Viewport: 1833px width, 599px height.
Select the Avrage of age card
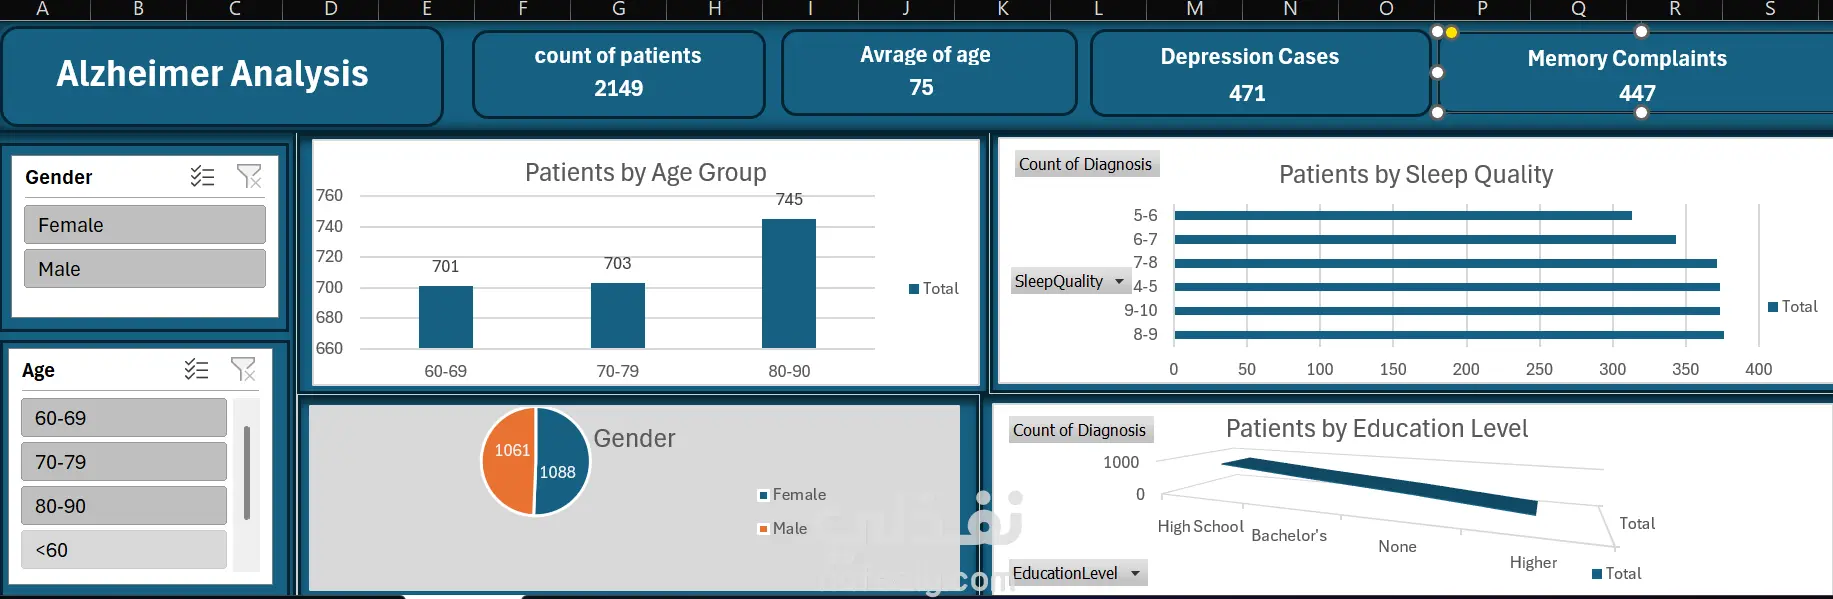[929, 72]
